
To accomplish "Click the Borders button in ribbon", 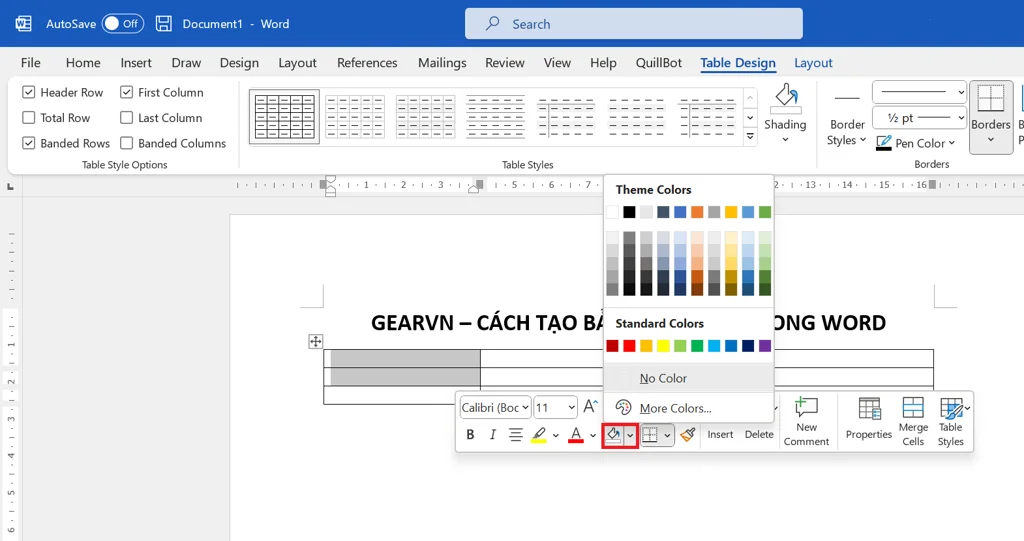I will tap(991, 118).
